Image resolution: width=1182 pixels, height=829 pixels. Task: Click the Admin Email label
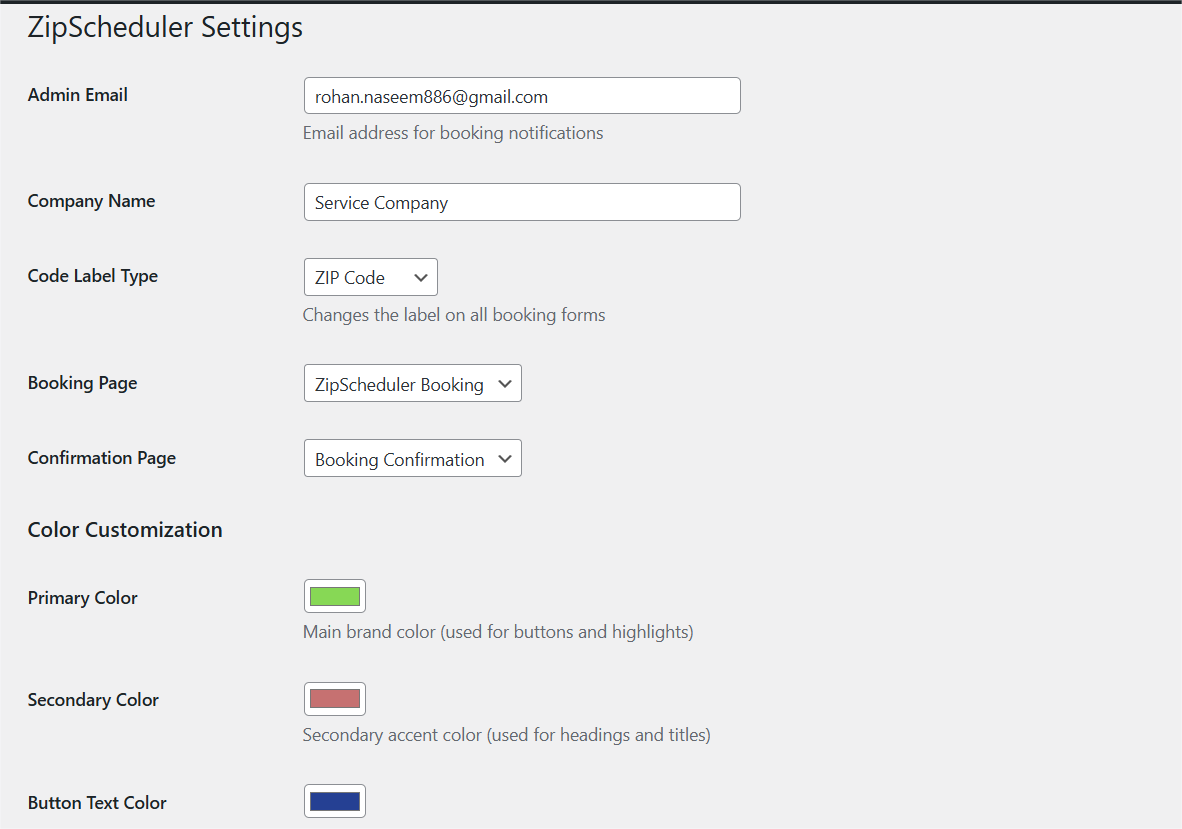coord(77,95)
